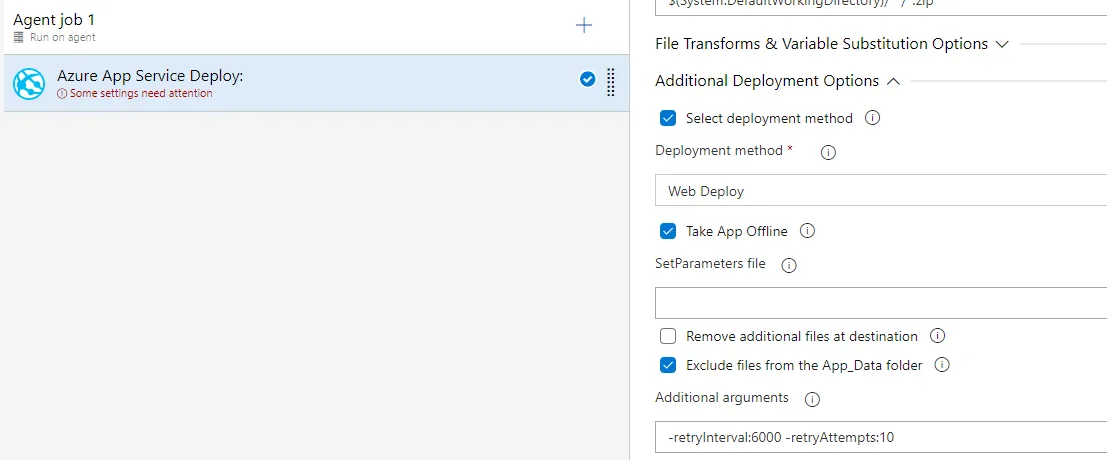This screenshot has width=1107, height=460.
Task: Click info icon next to Deployment method label
Action: pos(828,152)
